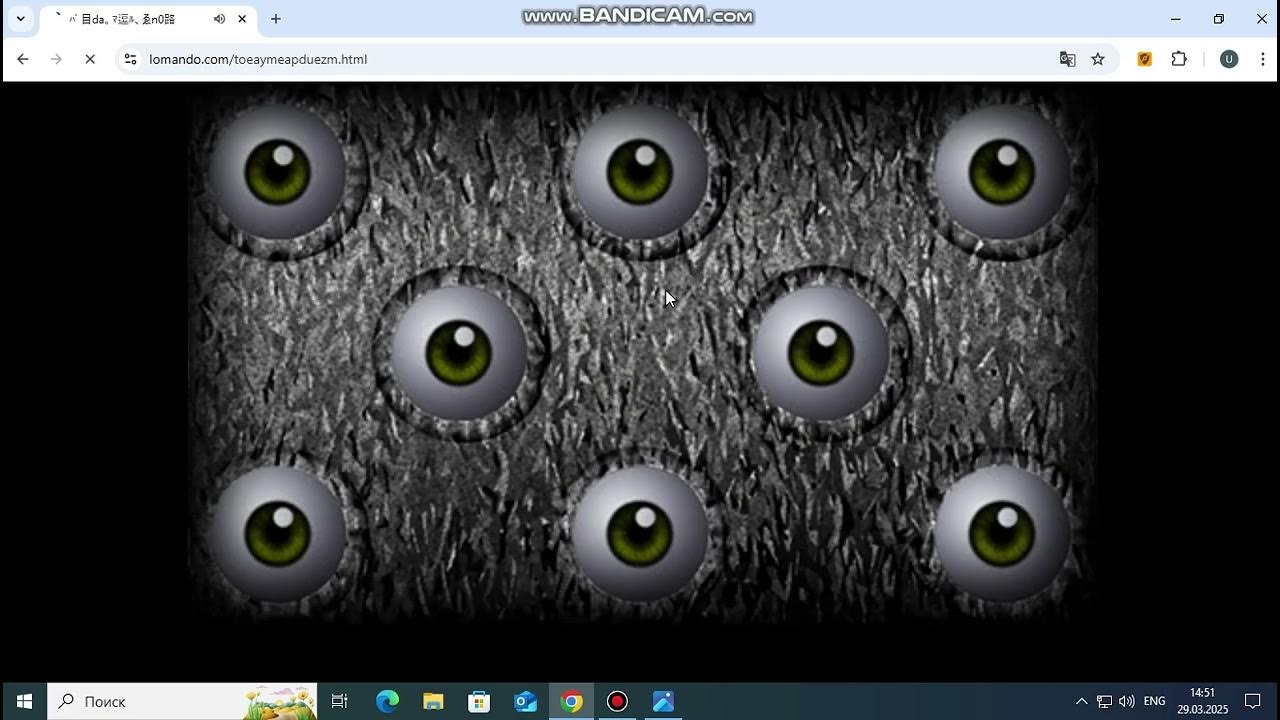Switch keyboard language ENG indicator
The image size is (1280, 720).
tap(1154, 701)
